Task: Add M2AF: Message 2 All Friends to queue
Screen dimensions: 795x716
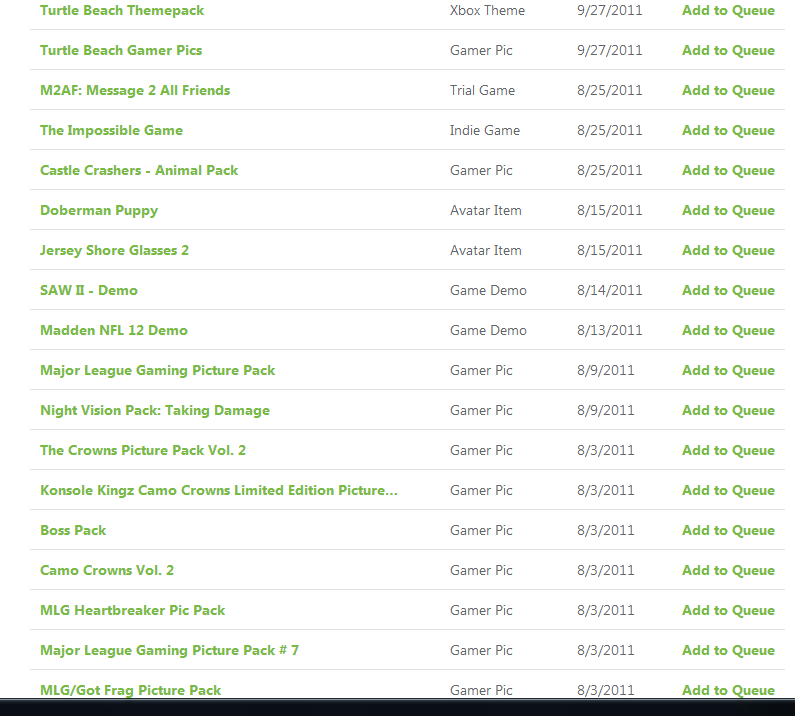Action: click(728, 91)
